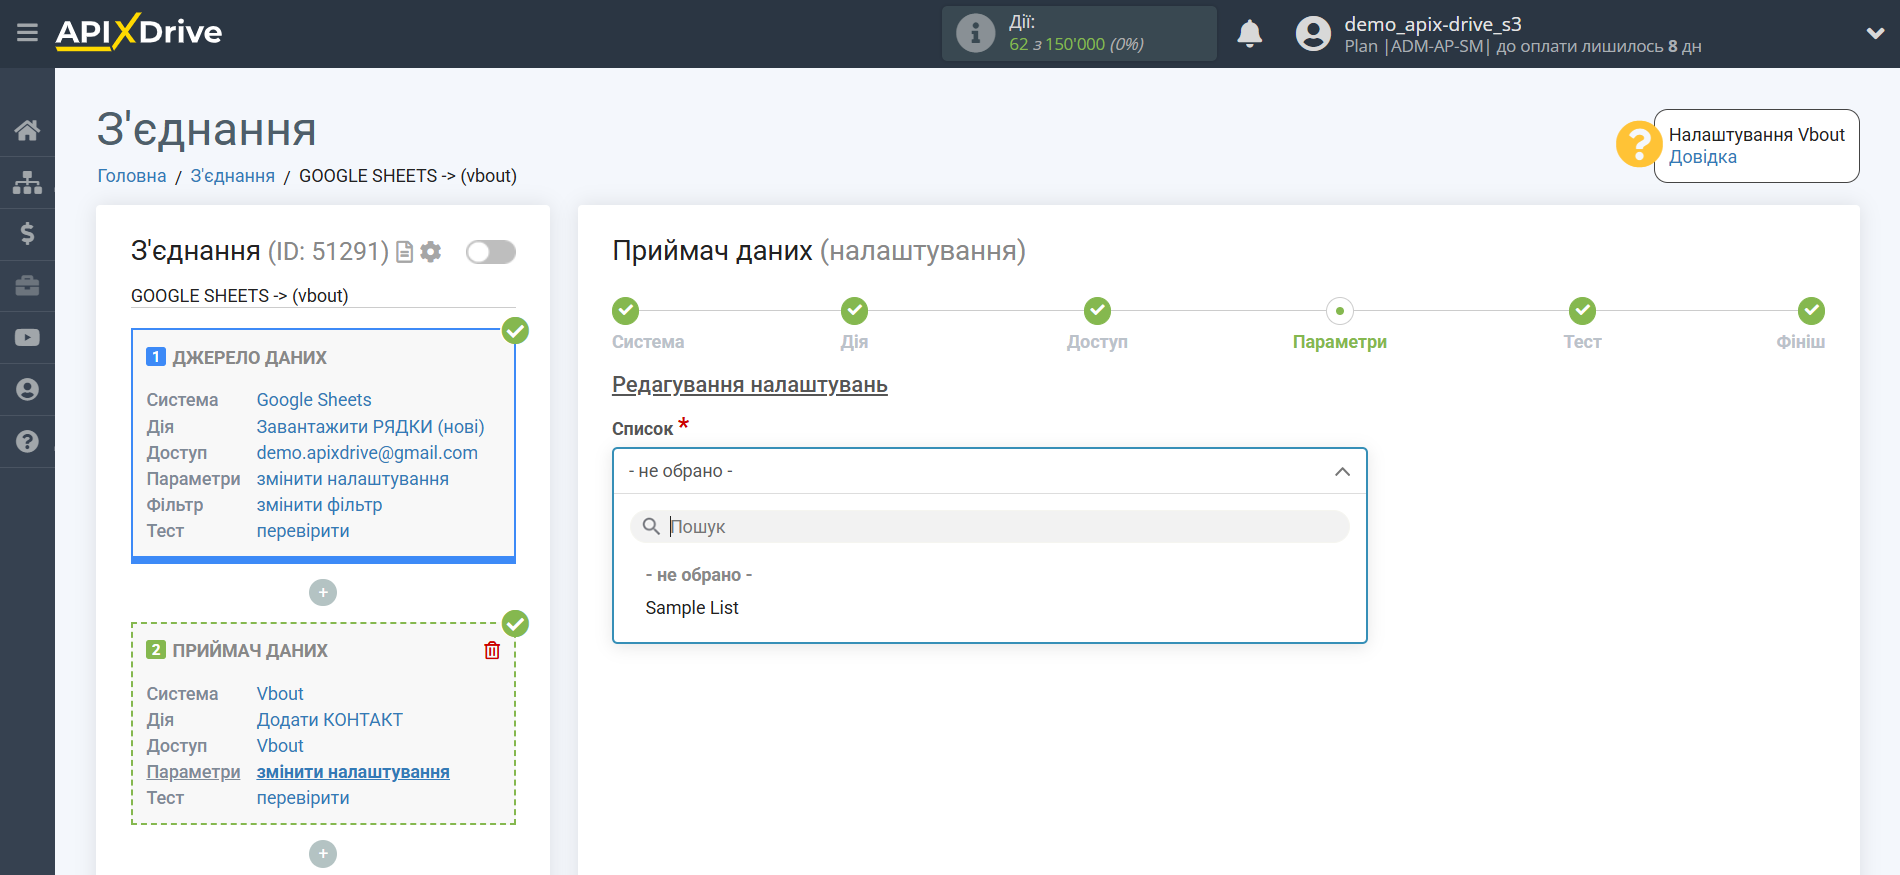The image size is (1900, 875).
Task: Open profile sidebar icon
Action: pyautogui.click(x=27, y=389)
